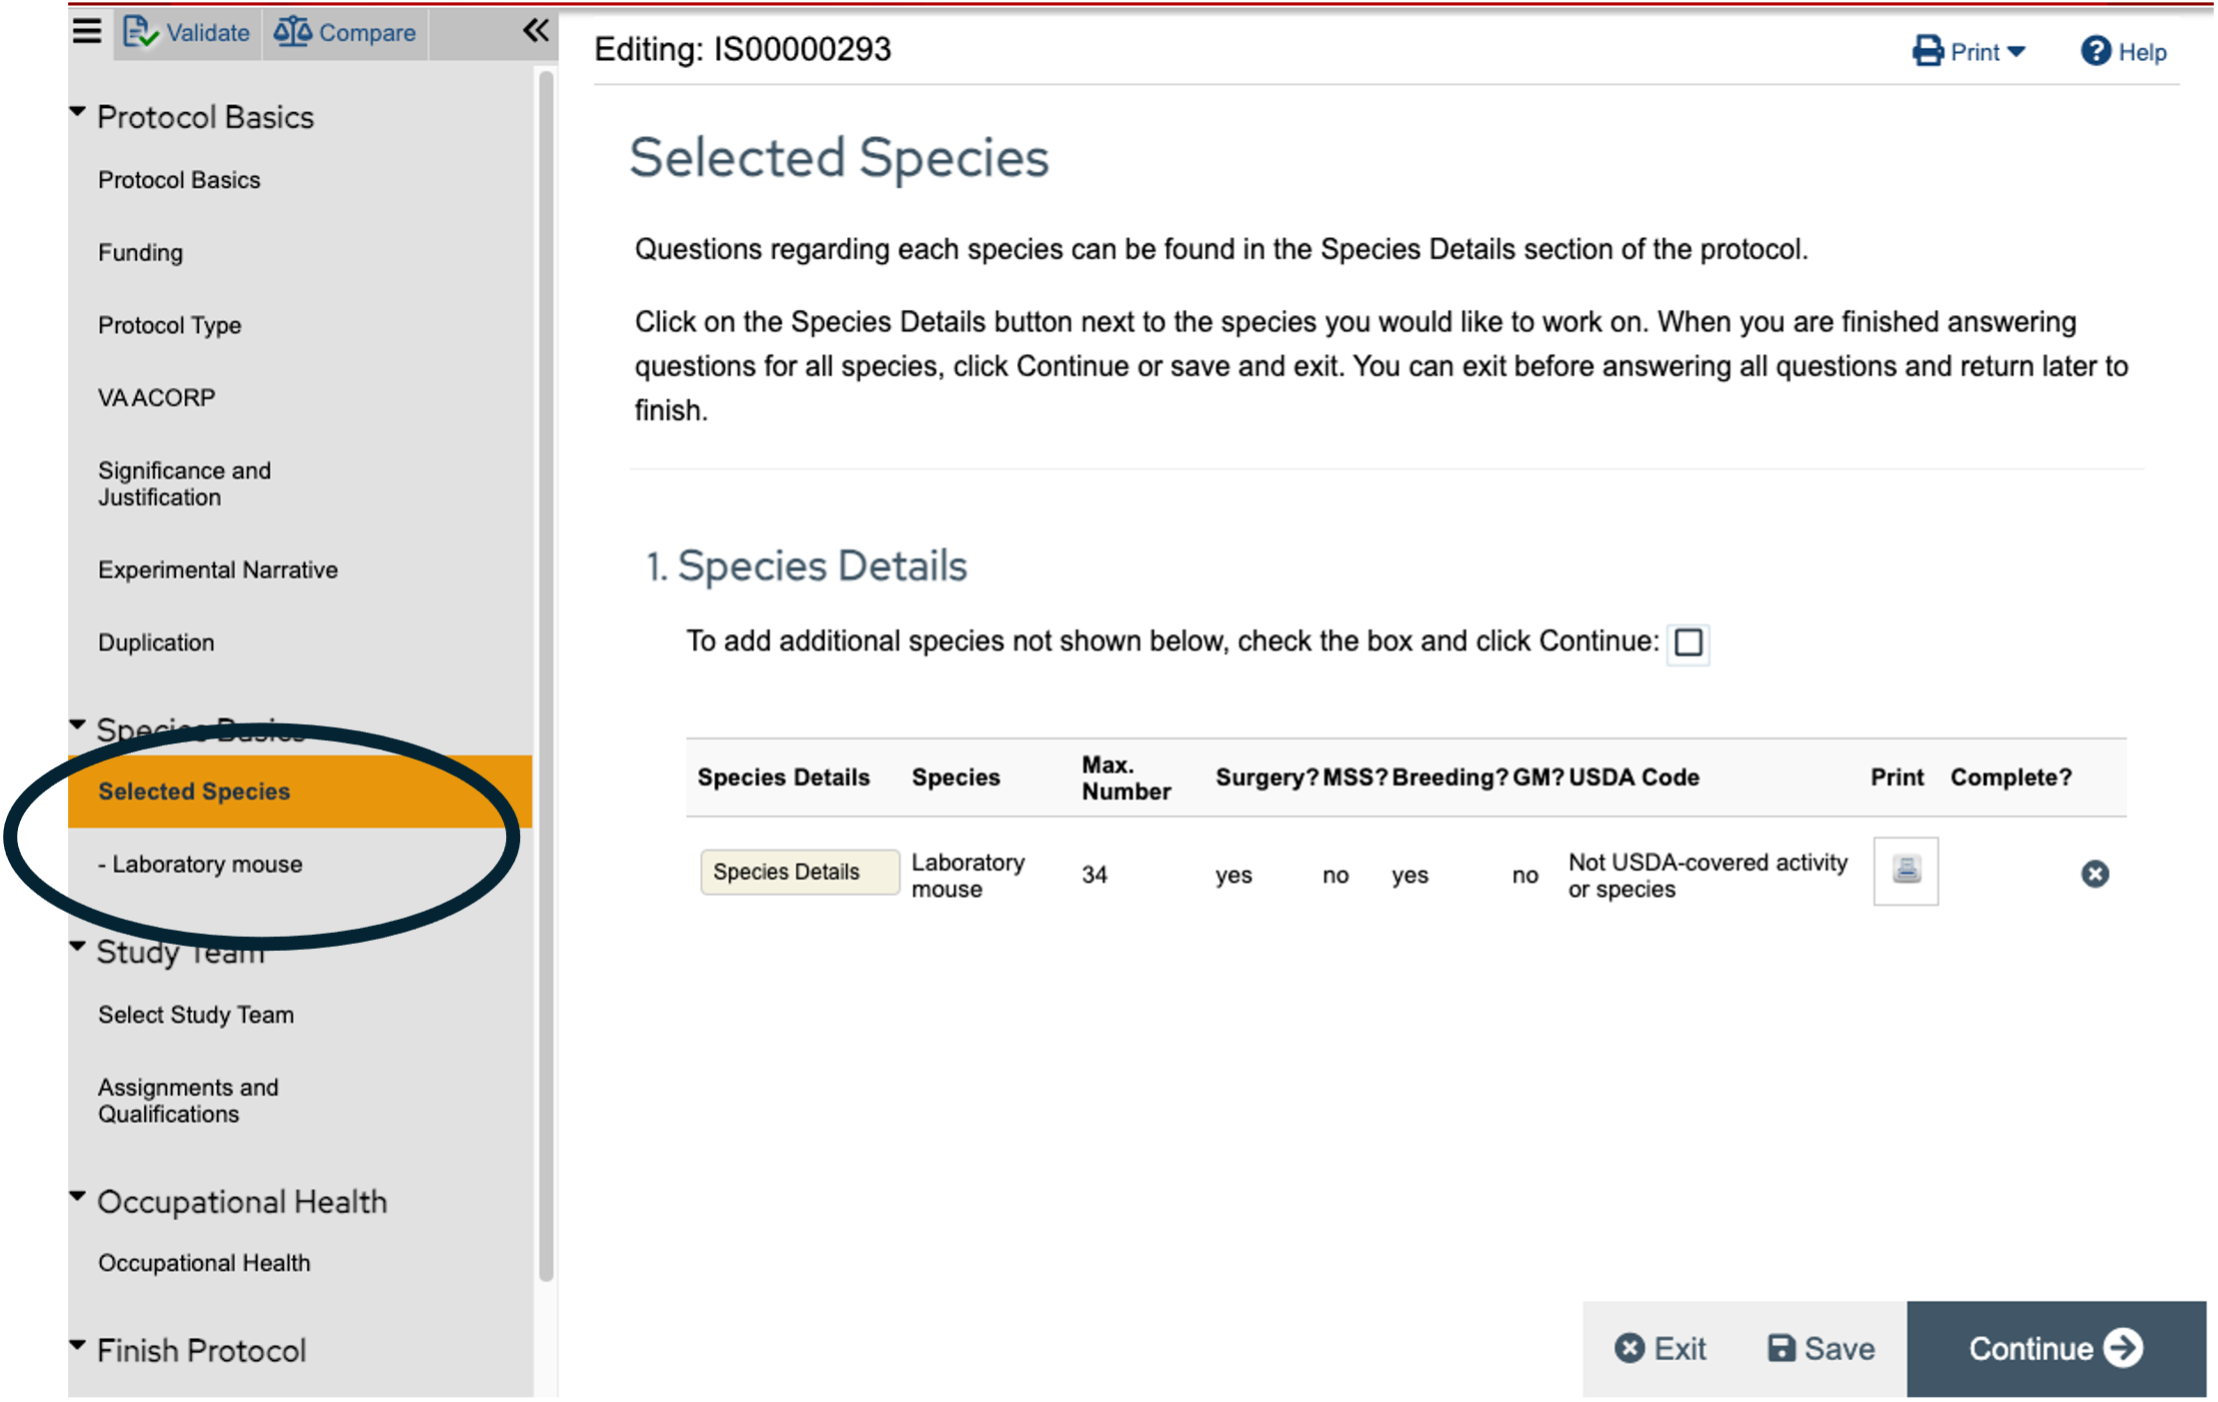Open the Print dropdown menu
The width and height of the screenshot is (2218, 1402).
(1968, 51)
